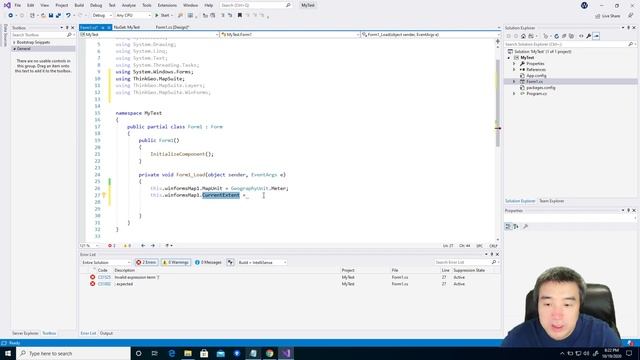Click the Start debugging button

163,16
